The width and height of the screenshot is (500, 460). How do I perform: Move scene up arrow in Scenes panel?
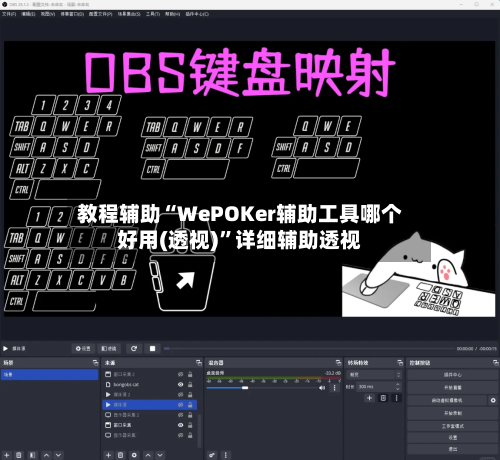pyautogui.click(x=46, y=455)
